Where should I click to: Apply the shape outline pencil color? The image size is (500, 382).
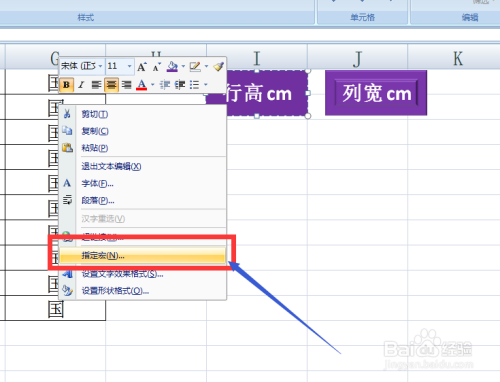(x=195, y=66)
